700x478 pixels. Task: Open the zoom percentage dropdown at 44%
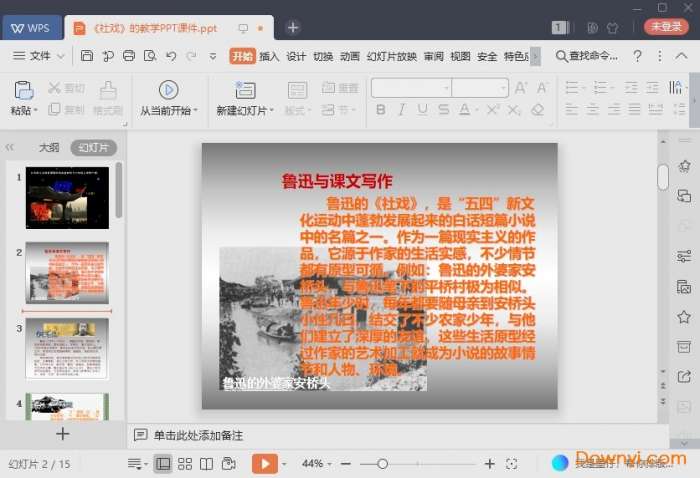pos(330,464)
